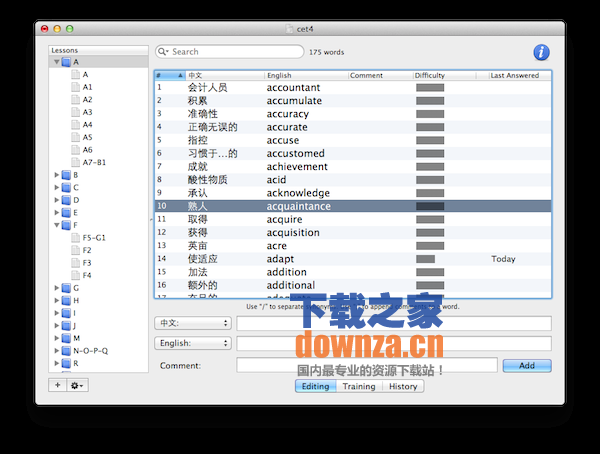Click the English word input field

coord(394,343)
